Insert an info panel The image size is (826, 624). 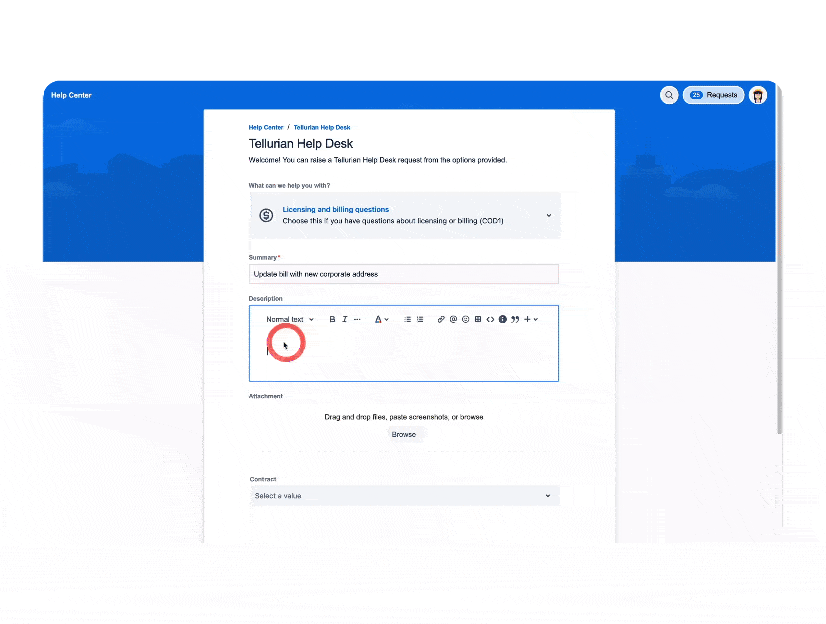[502, 319]
